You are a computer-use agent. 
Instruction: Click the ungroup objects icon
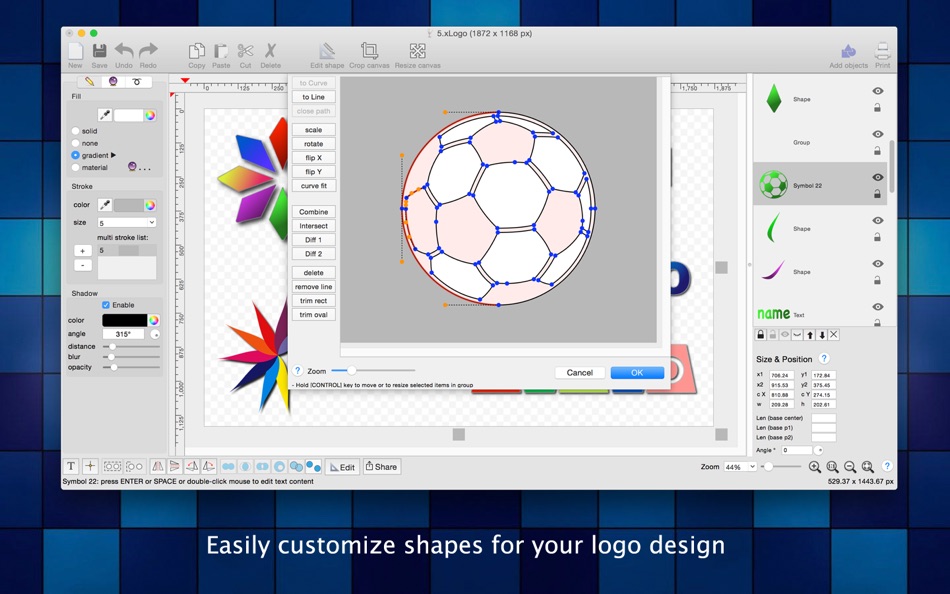coord(134,466)
